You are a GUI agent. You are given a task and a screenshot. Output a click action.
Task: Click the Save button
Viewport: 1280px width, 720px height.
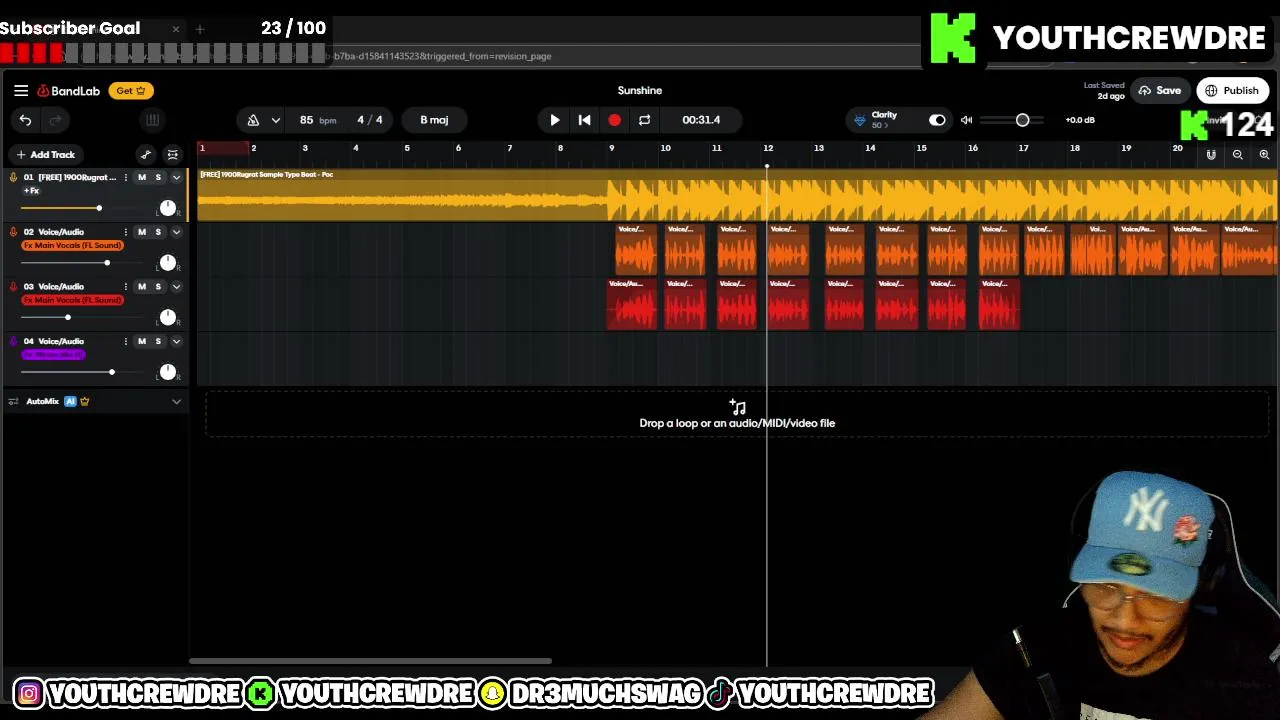click(1160, 91)
